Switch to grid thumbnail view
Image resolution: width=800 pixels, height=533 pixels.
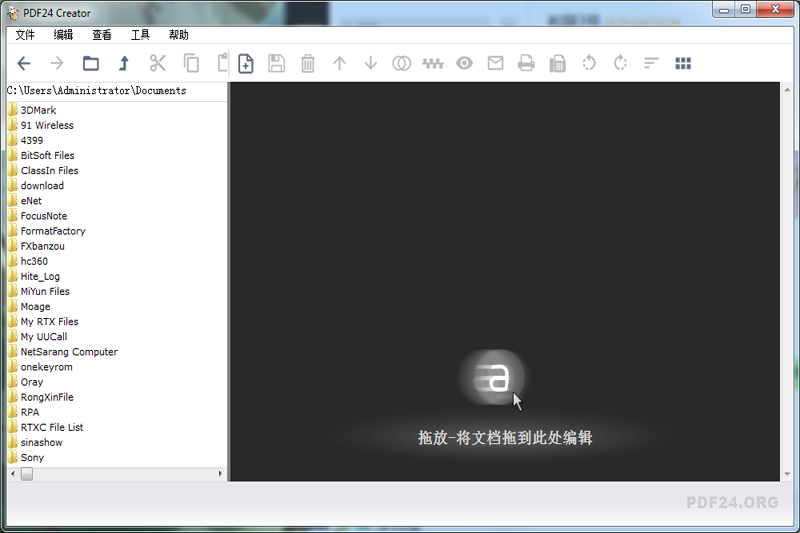[683, 63]
